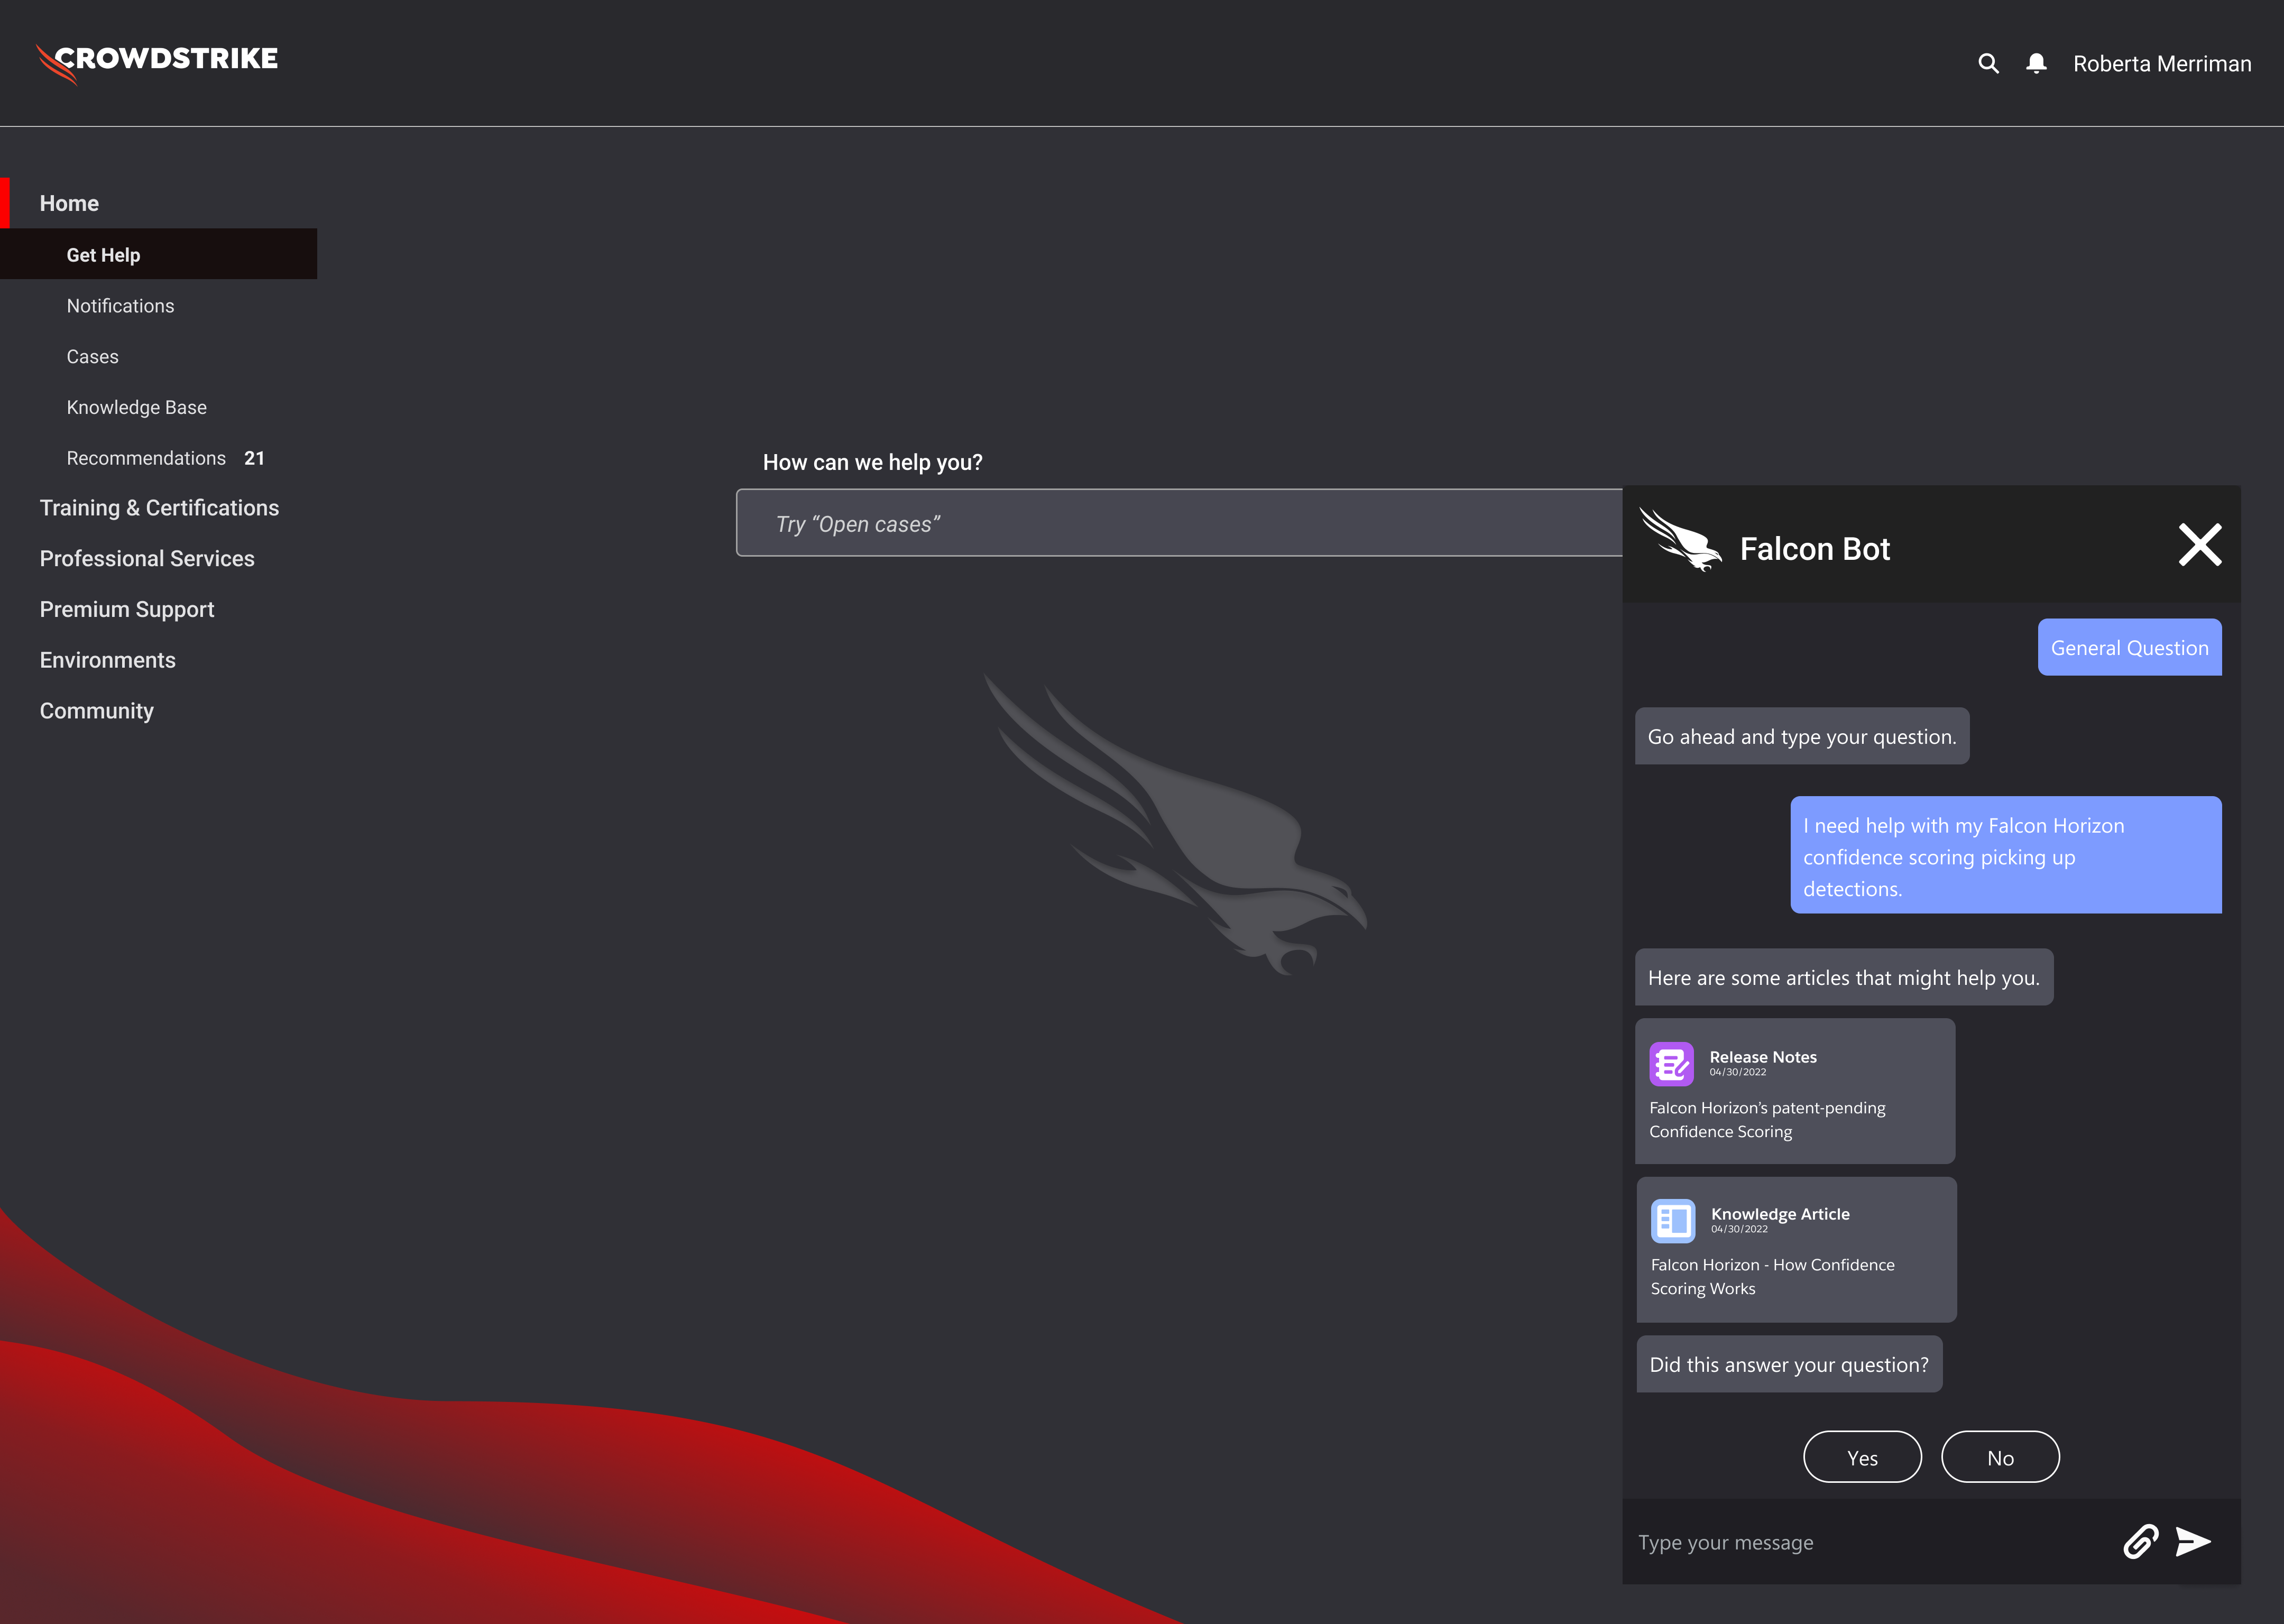
Task: Open notifications bell icon
Action: 2036,64
